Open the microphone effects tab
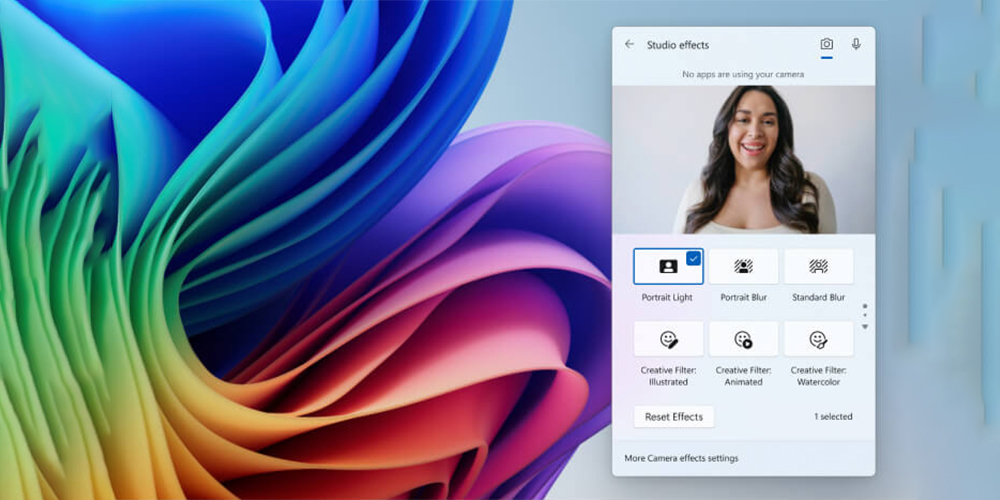Image resolution: width=1000 pixels, height=500 pixels. tap(856, 44)
